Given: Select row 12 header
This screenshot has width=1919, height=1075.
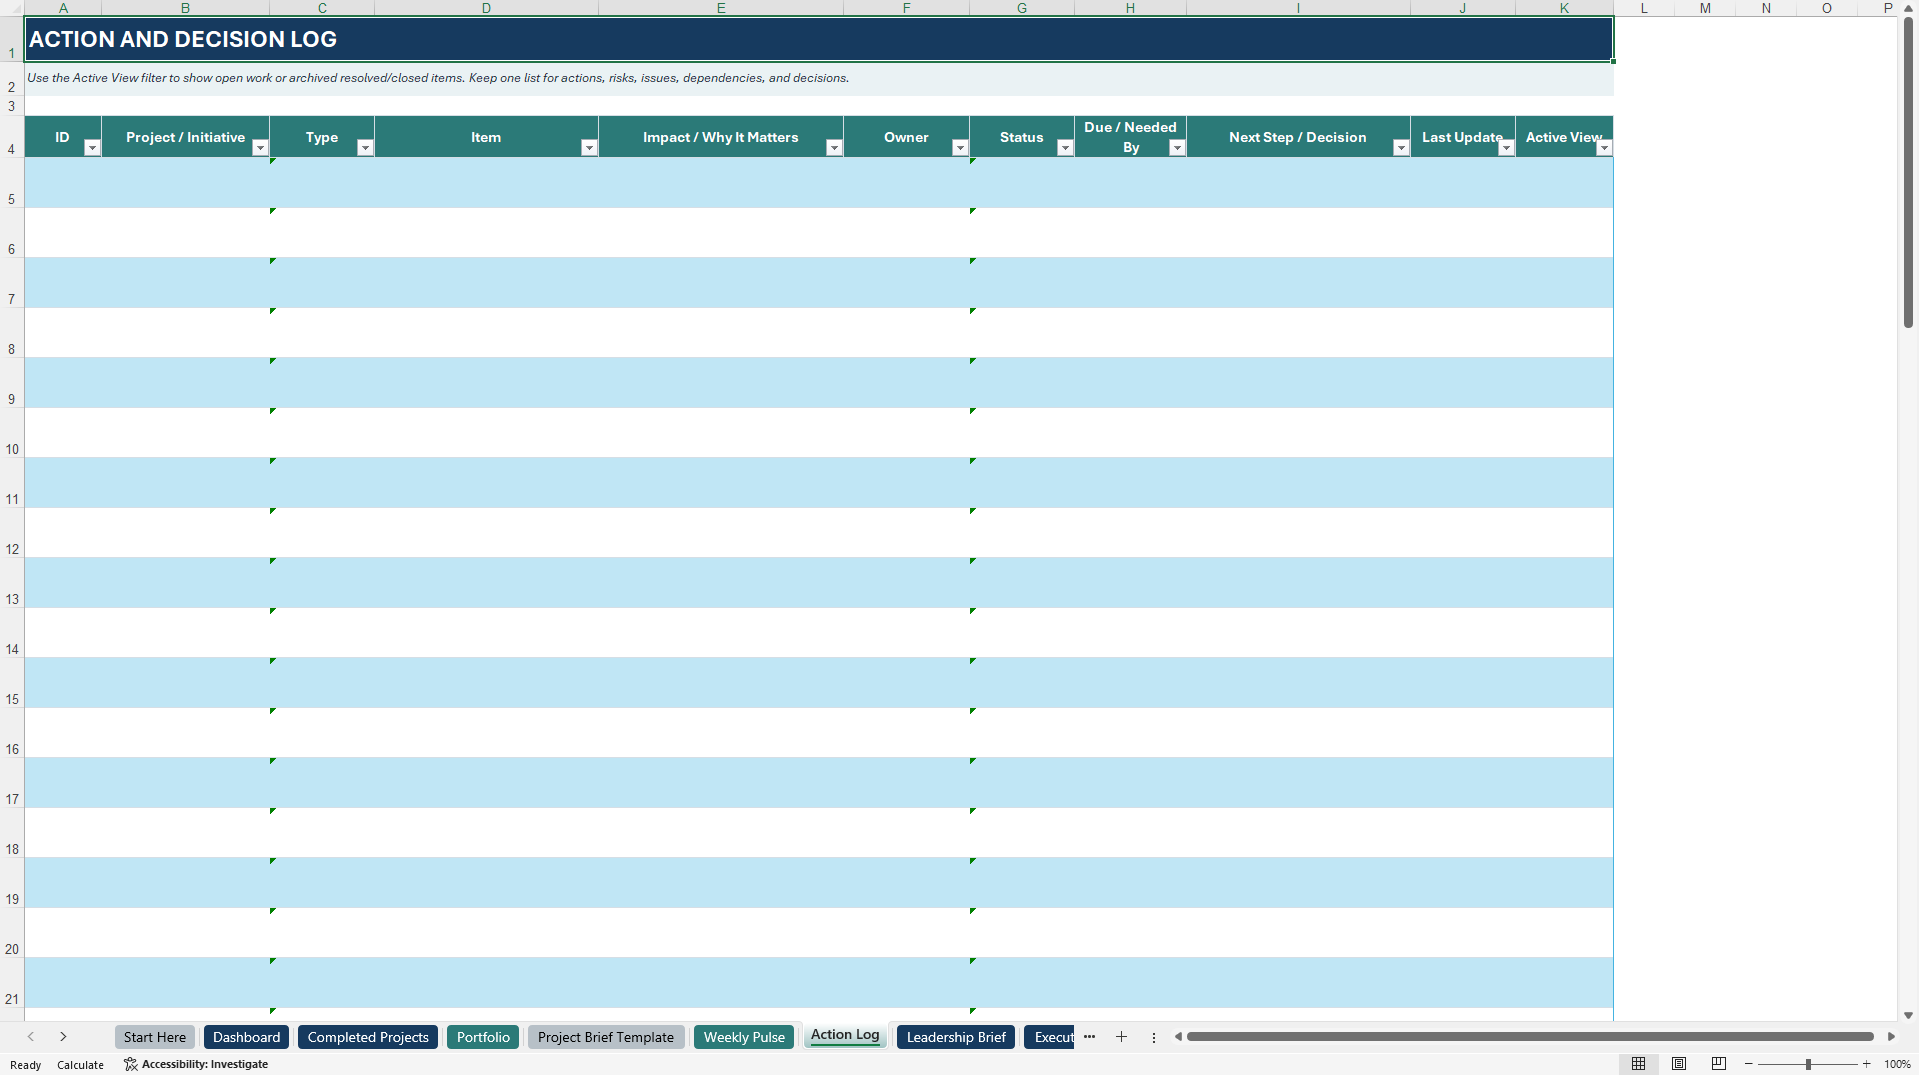Looking at the screenshot, I should point(12,533).
